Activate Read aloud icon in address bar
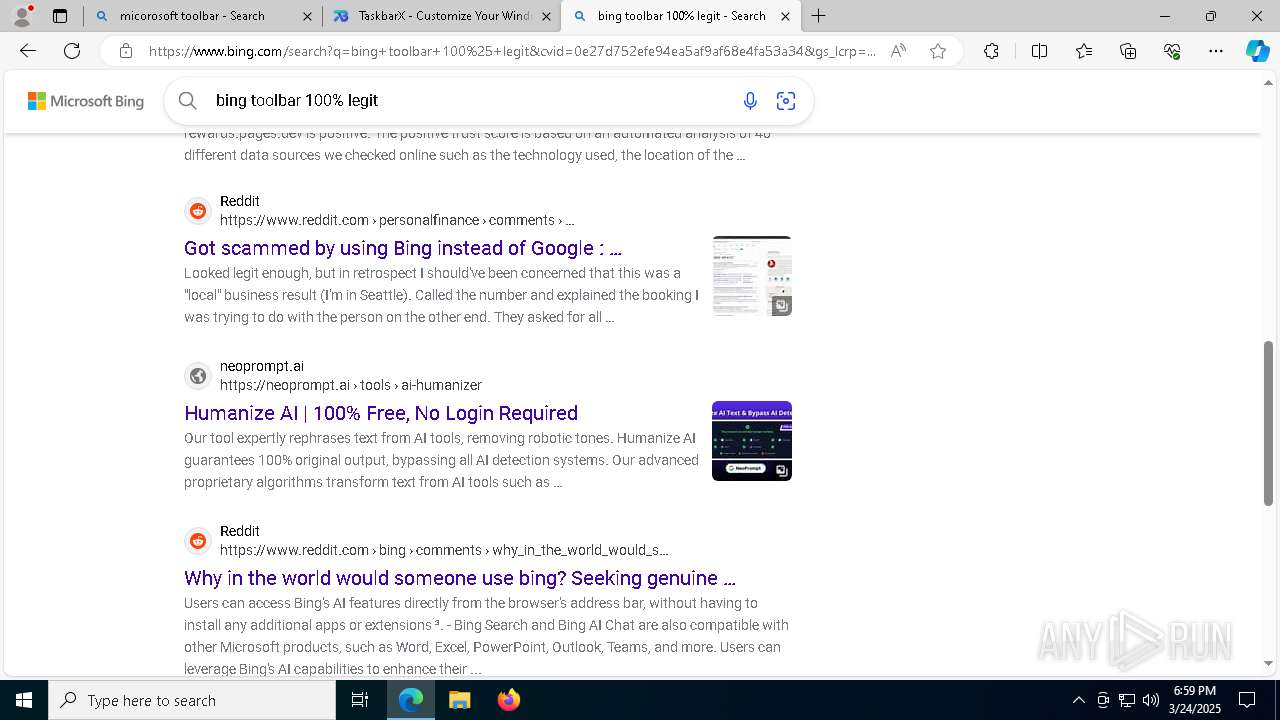This screenshot has height=720, width=1280. [x=898, y=51]
